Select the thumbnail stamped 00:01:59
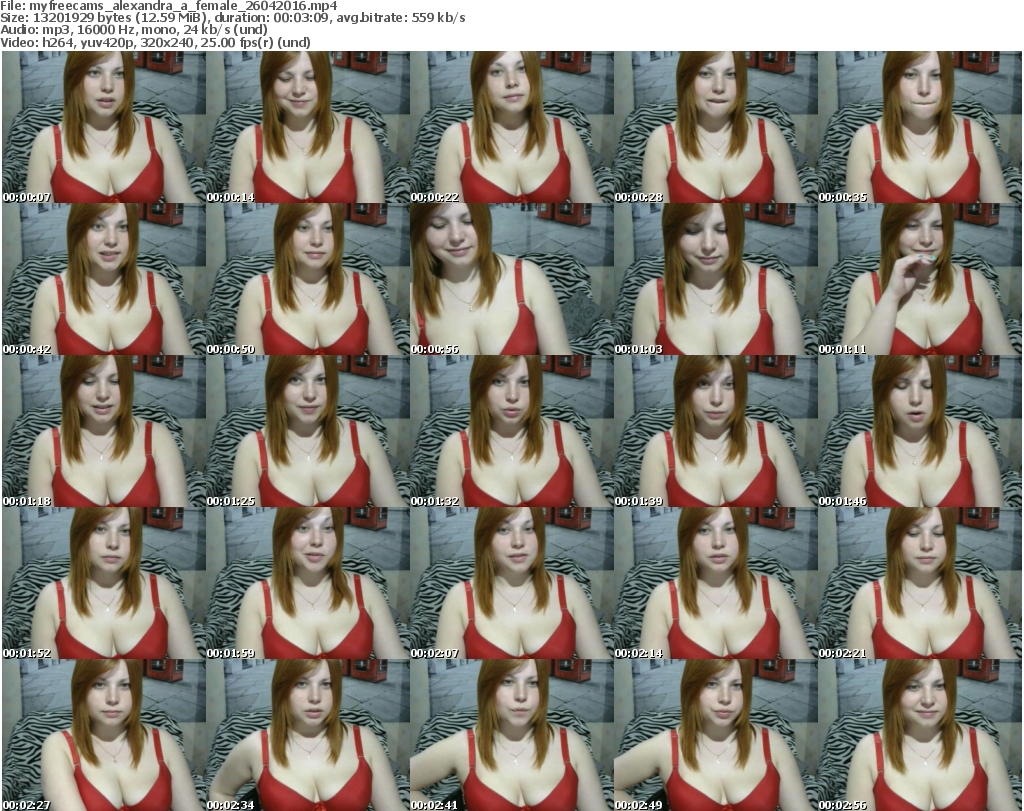Screen dimensions: 1024x811 pos(308,583)
